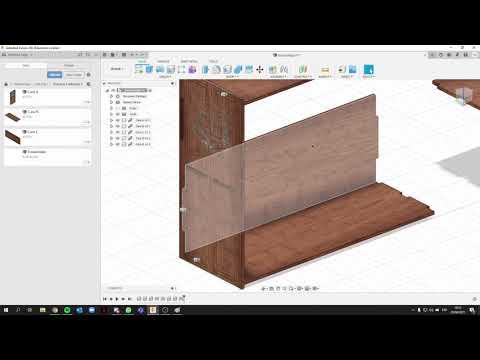Open Windows Start menu

point(6,310)
